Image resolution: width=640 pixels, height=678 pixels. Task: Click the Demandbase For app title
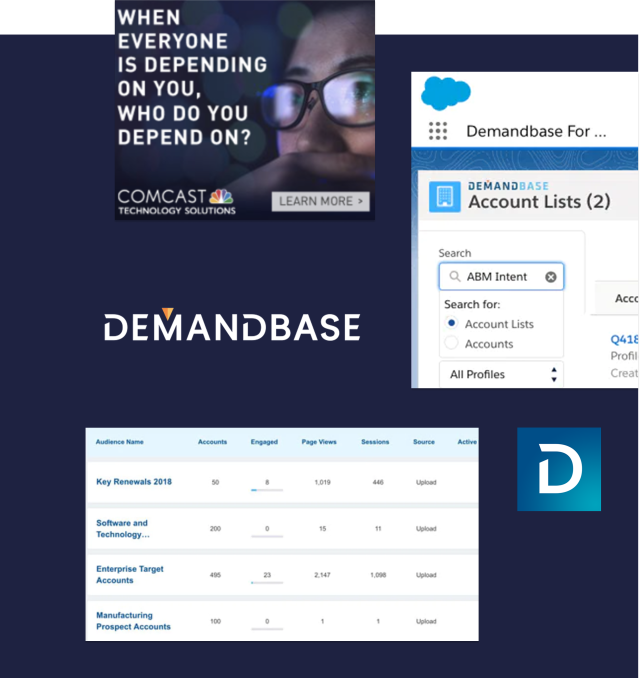click(x=536, y=131)
